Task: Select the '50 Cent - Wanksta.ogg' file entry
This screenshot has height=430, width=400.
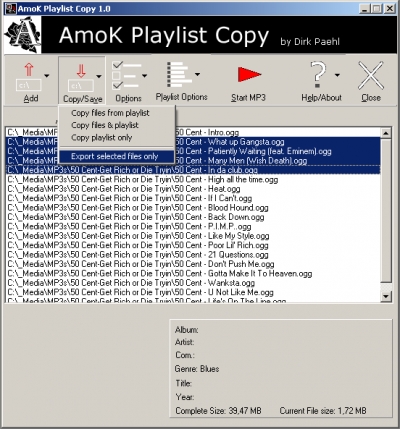Action: point(193,283)
